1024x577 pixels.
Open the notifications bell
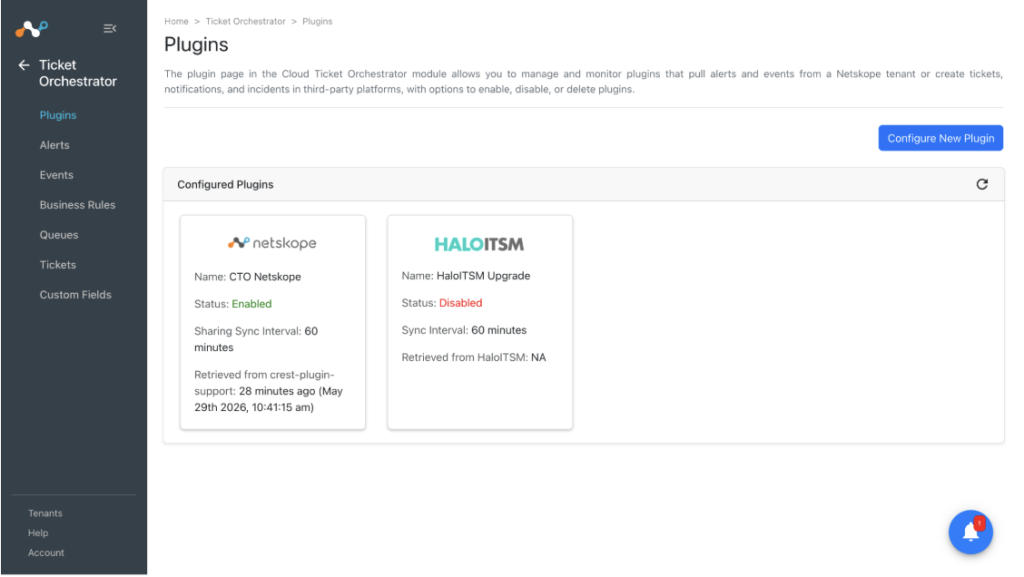coord(970,532)
